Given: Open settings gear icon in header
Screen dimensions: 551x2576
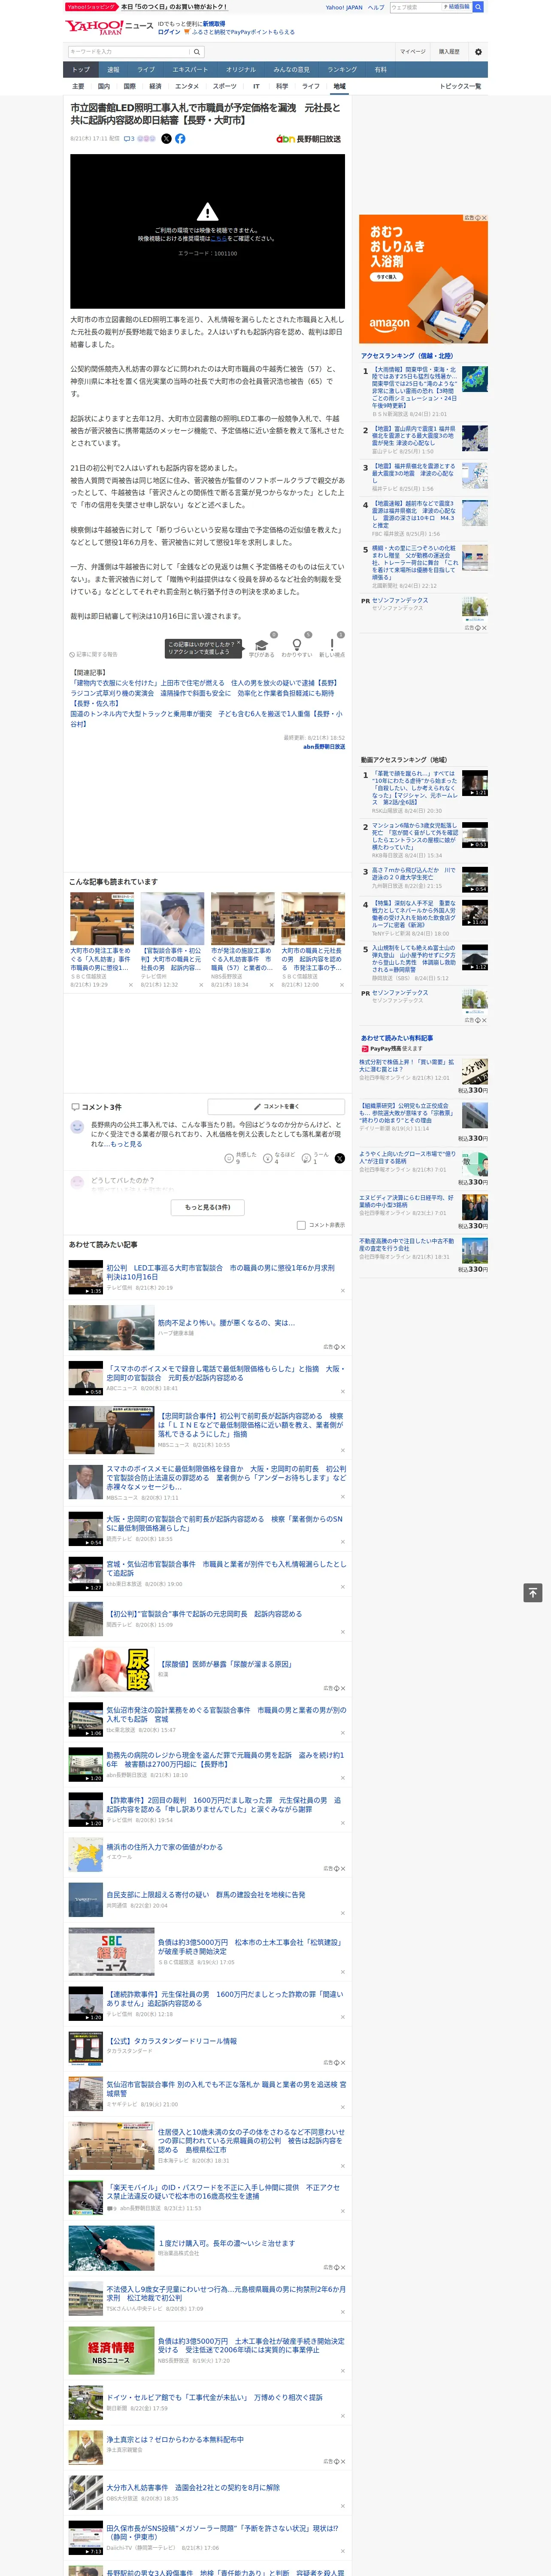Looking at the screenshot, I should click(x=478, y=51).
